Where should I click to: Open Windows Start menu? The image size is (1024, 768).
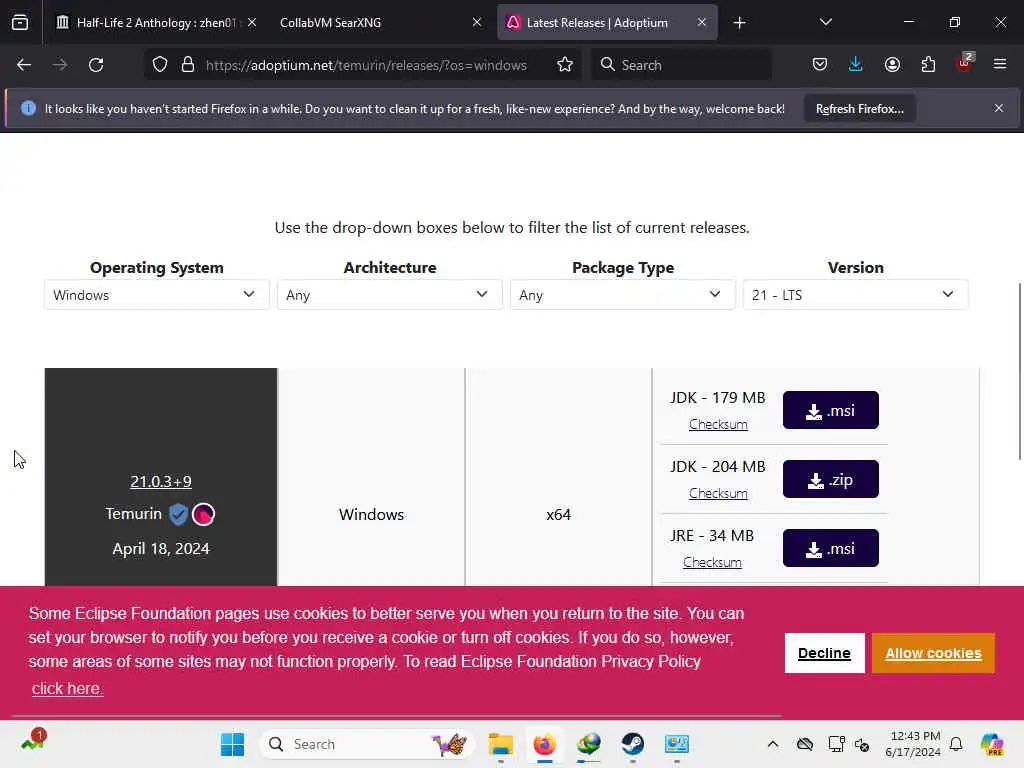pos(232,744)
